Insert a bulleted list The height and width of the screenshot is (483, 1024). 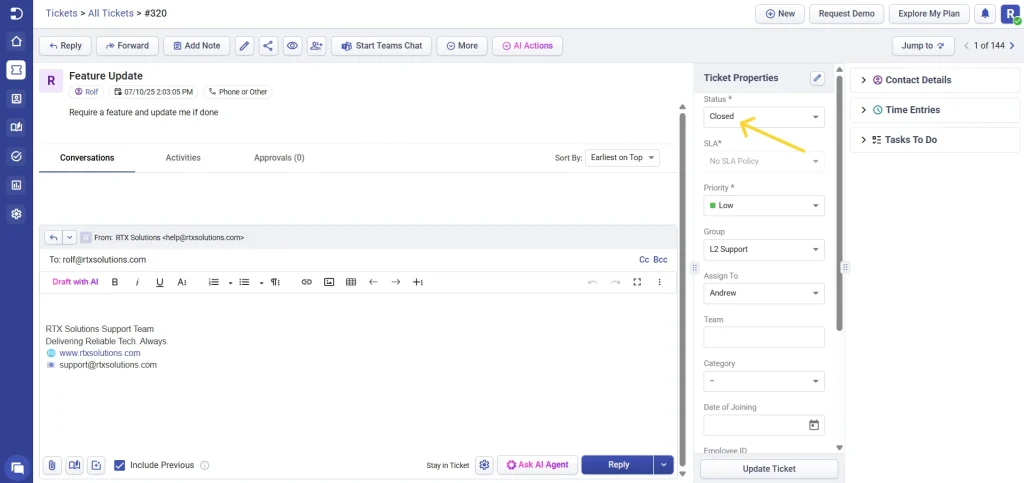(244, 282)
